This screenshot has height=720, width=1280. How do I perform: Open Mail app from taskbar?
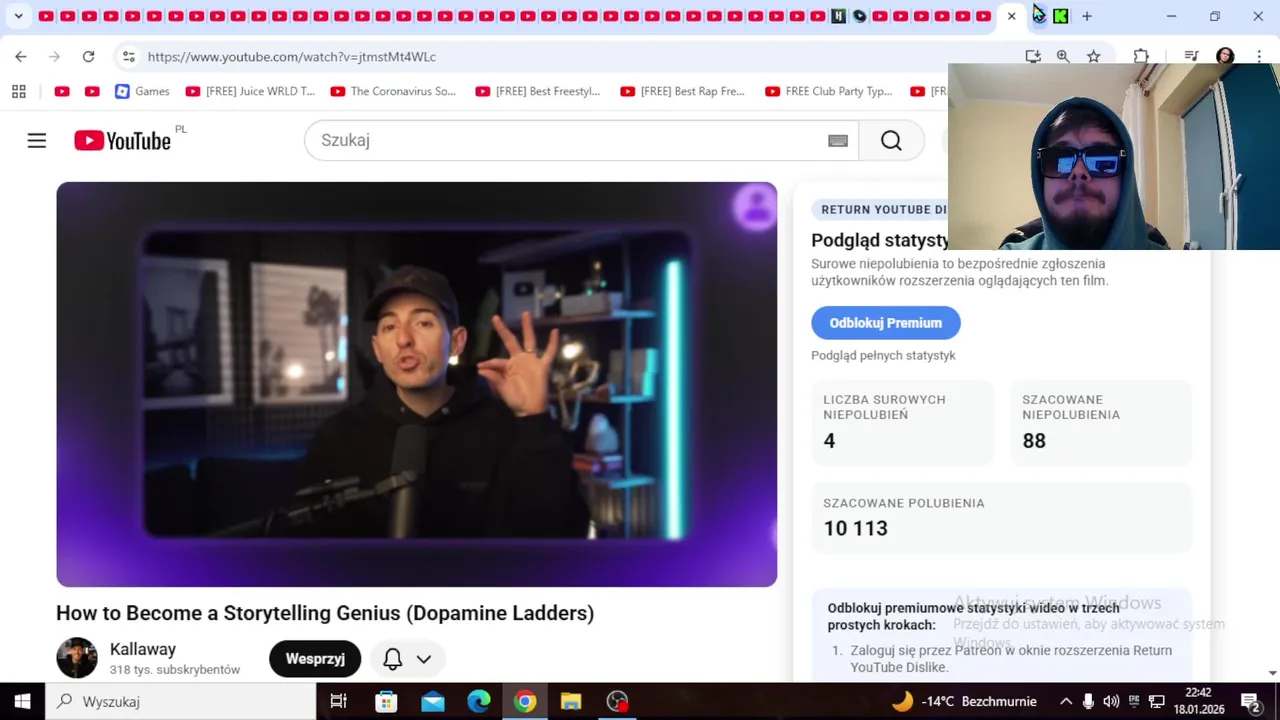pyautogui.click(x=432, y=701)
